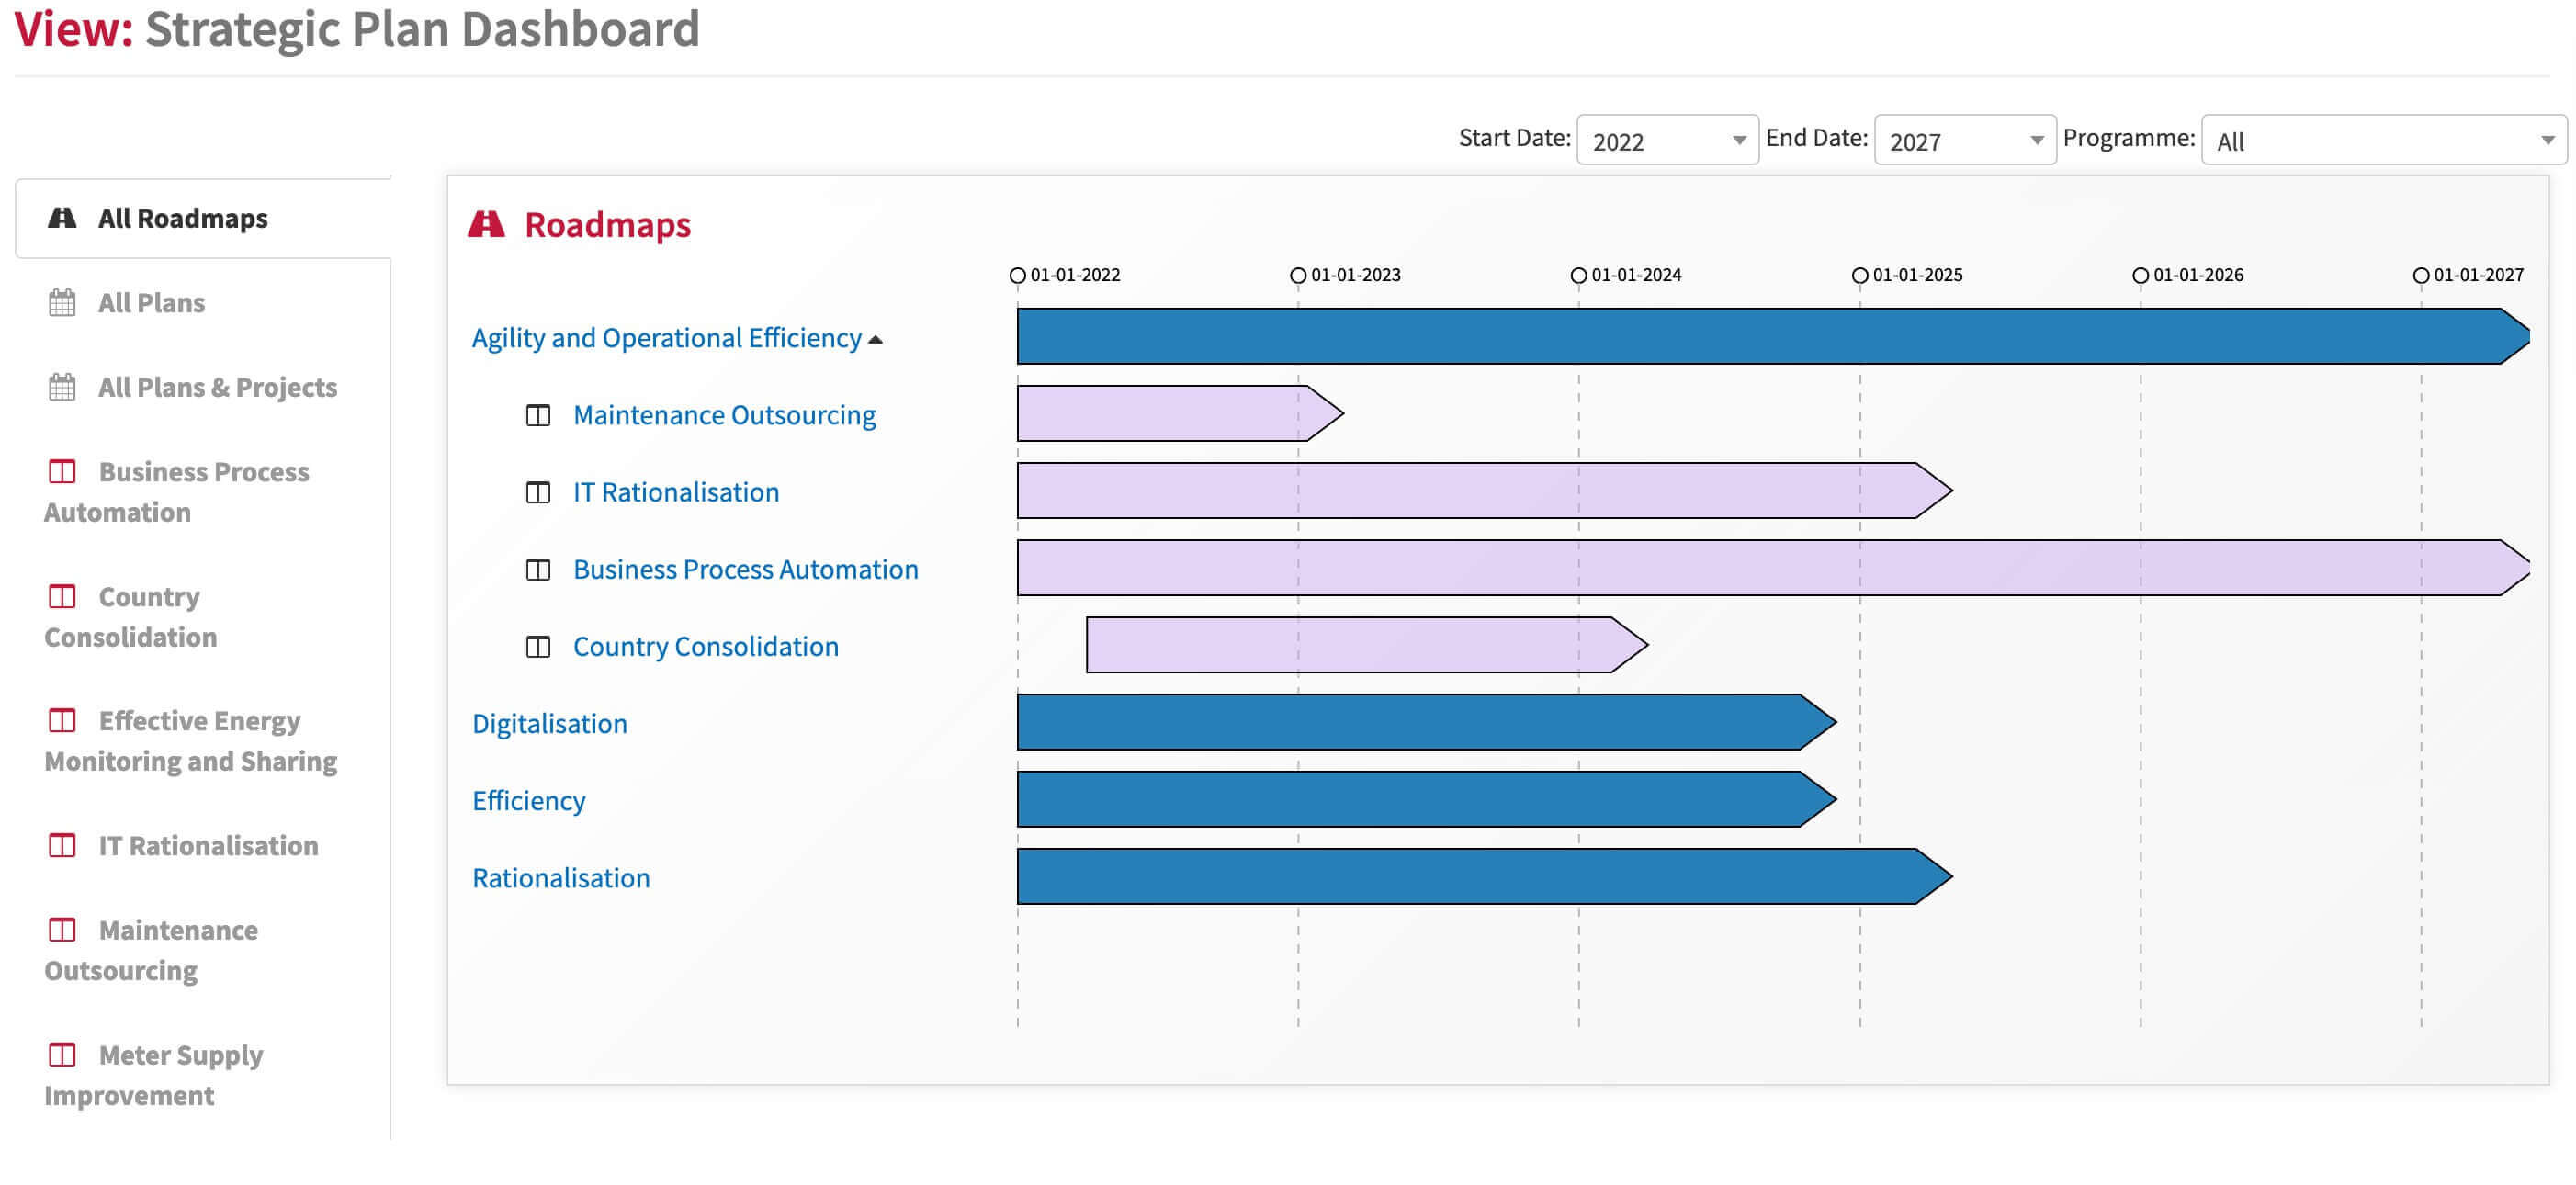This screenshot has width=2576, height=1185.
Task: Open Country Consolidation link in roadmap list
Action: [705, 645]
